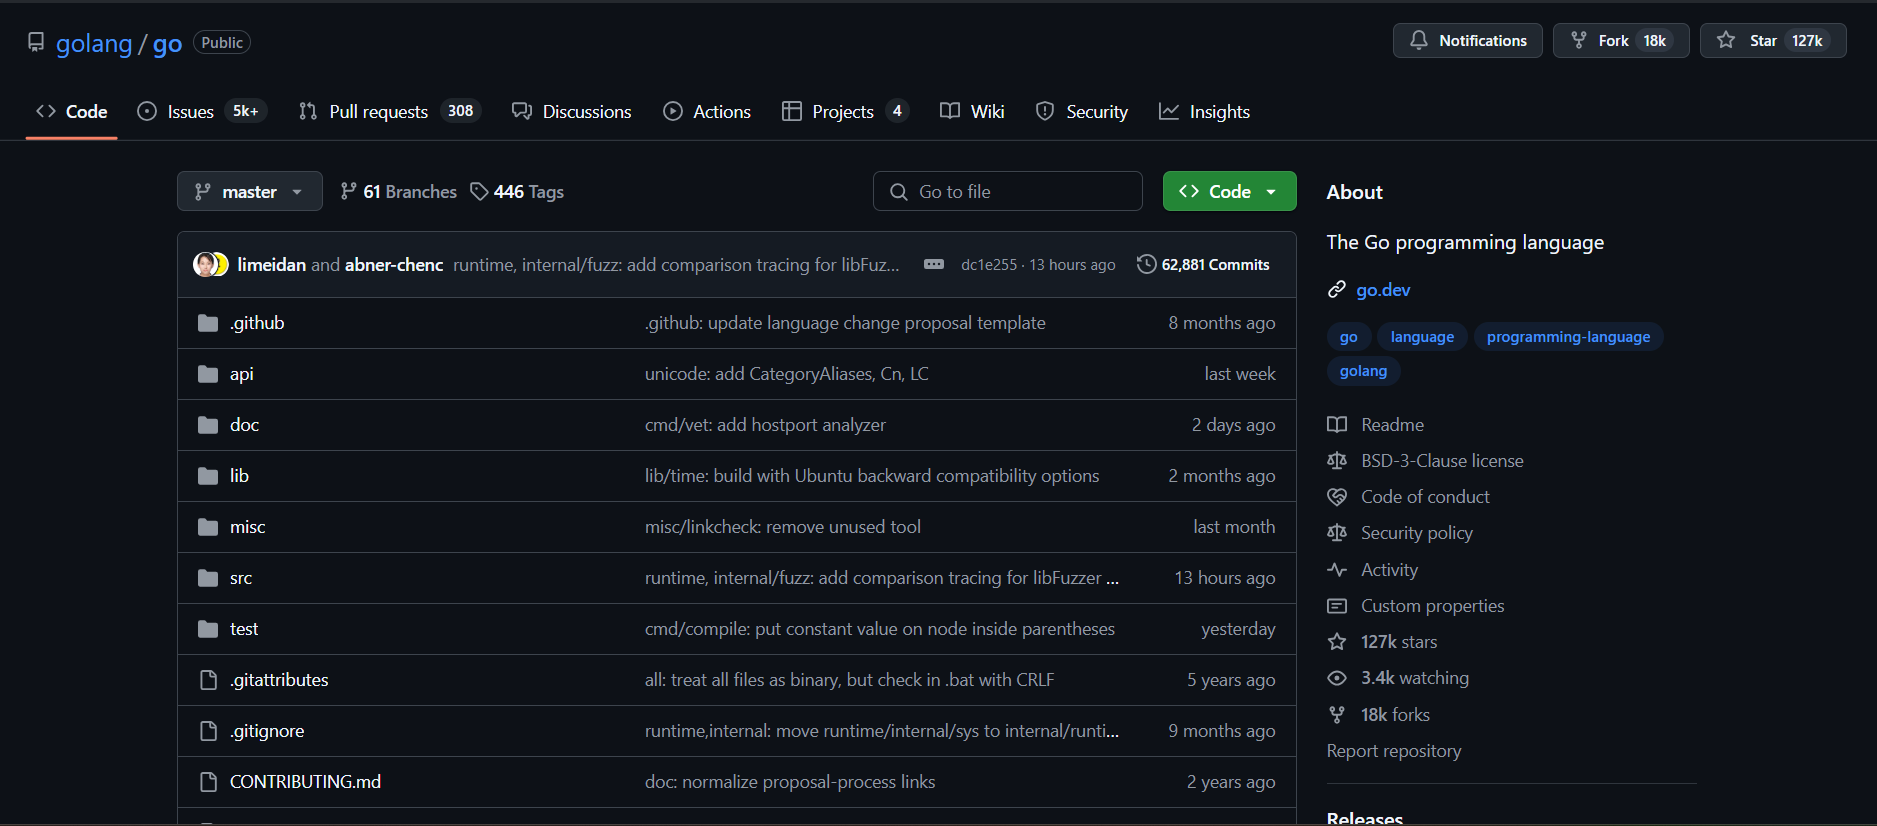Screen dimensions: 1877x826
Task: View the 446 Tags link
Action: [x=517, y=192]
